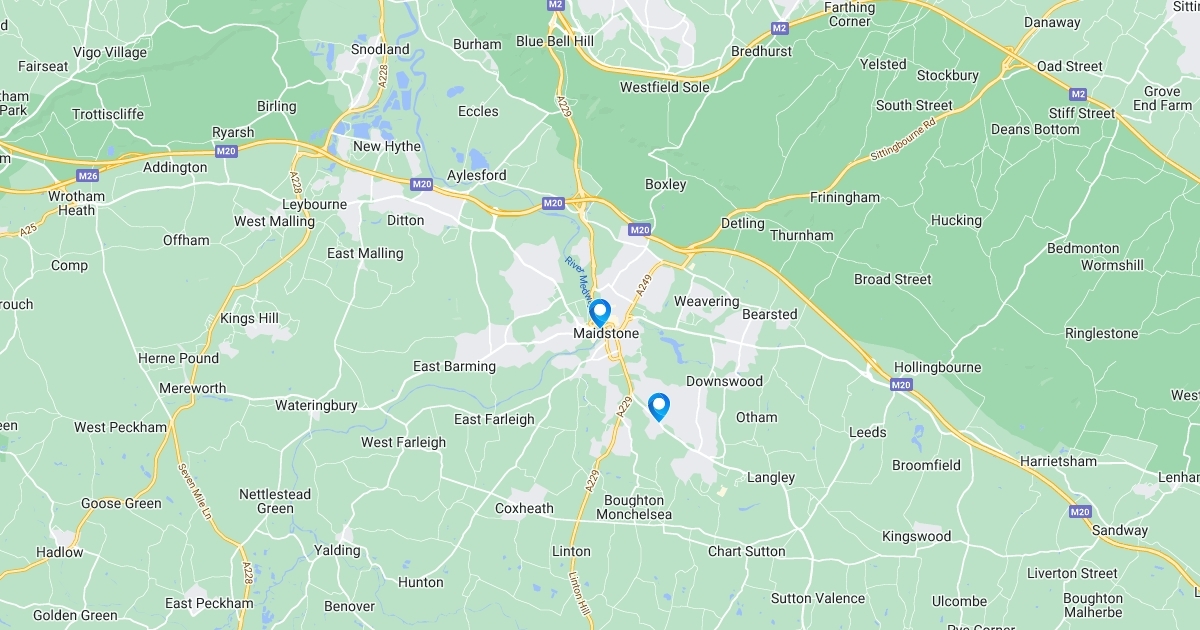
Task: Click the M20 shield near Hollingbourne
Action: click(x=901, y=384)
